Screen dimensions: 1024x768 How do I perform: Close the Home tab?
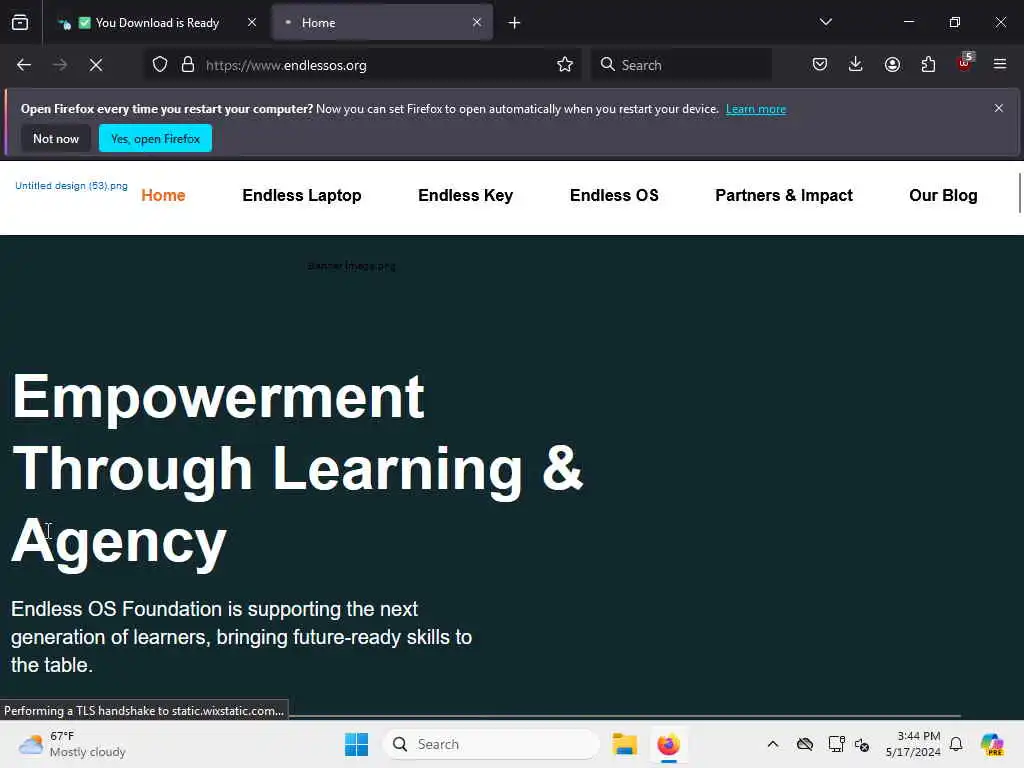(477, 22)
